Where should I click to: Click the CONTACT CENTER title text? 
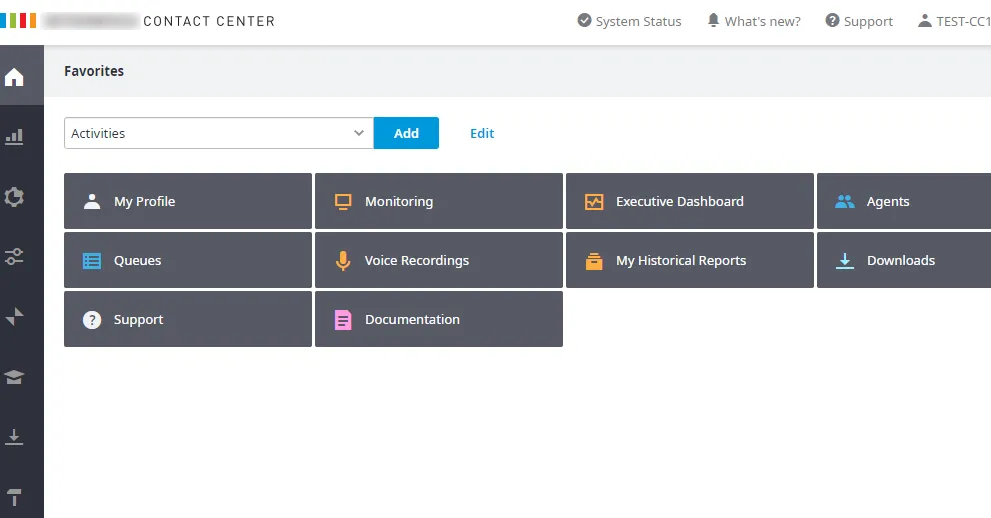[209, 21]
